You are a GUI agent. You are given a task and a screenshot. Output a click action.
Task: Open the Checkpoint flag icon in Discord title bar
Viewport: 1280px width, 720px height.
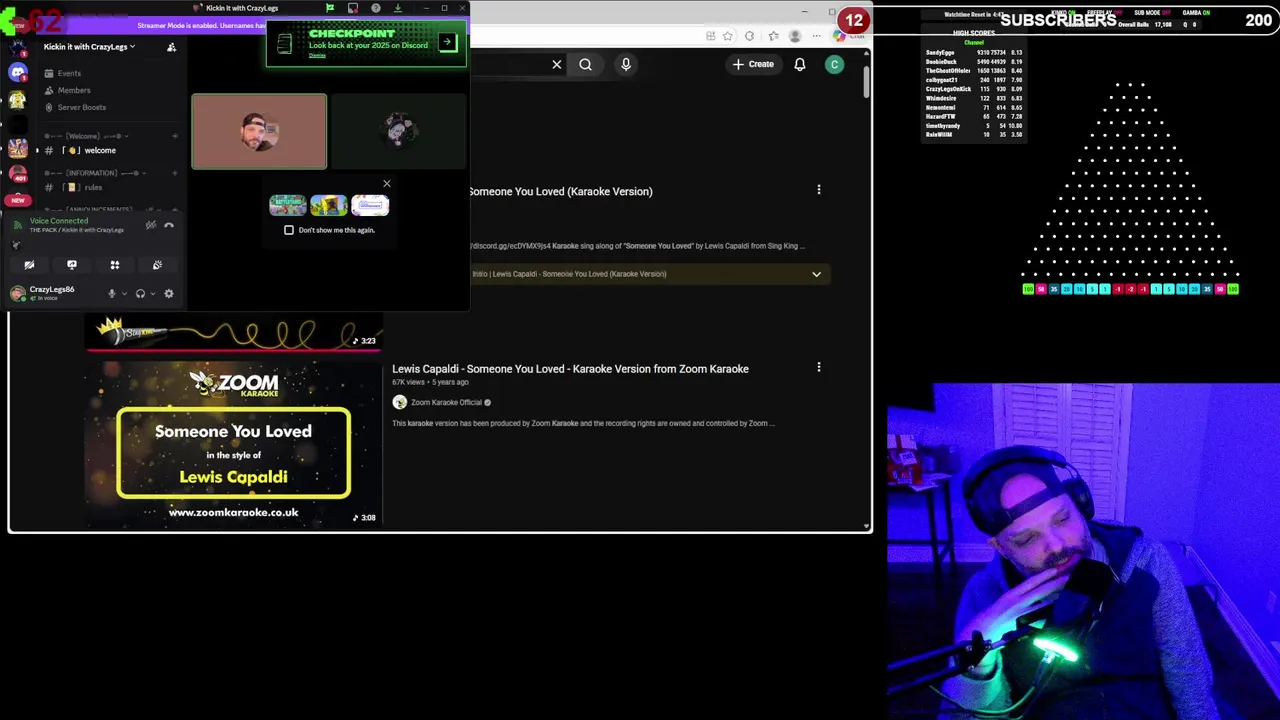330,8
